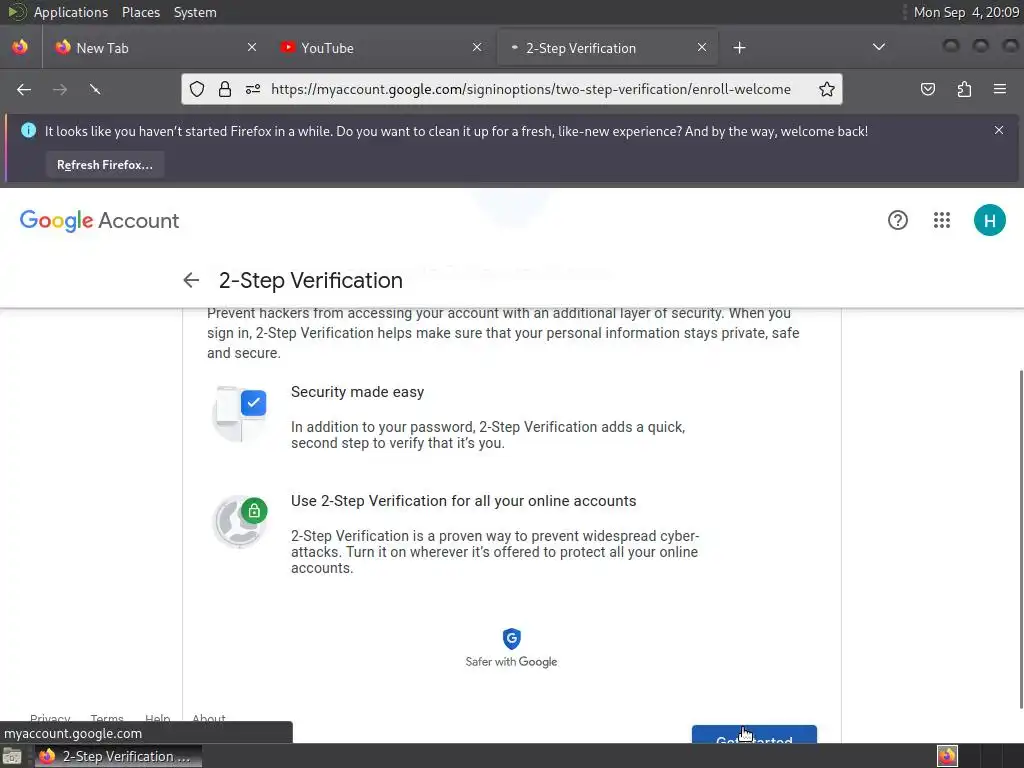The height and width of the screenshot is (768, 1024).
Task: Click the Refresh Firefox button
Action: tap(104, 165)
